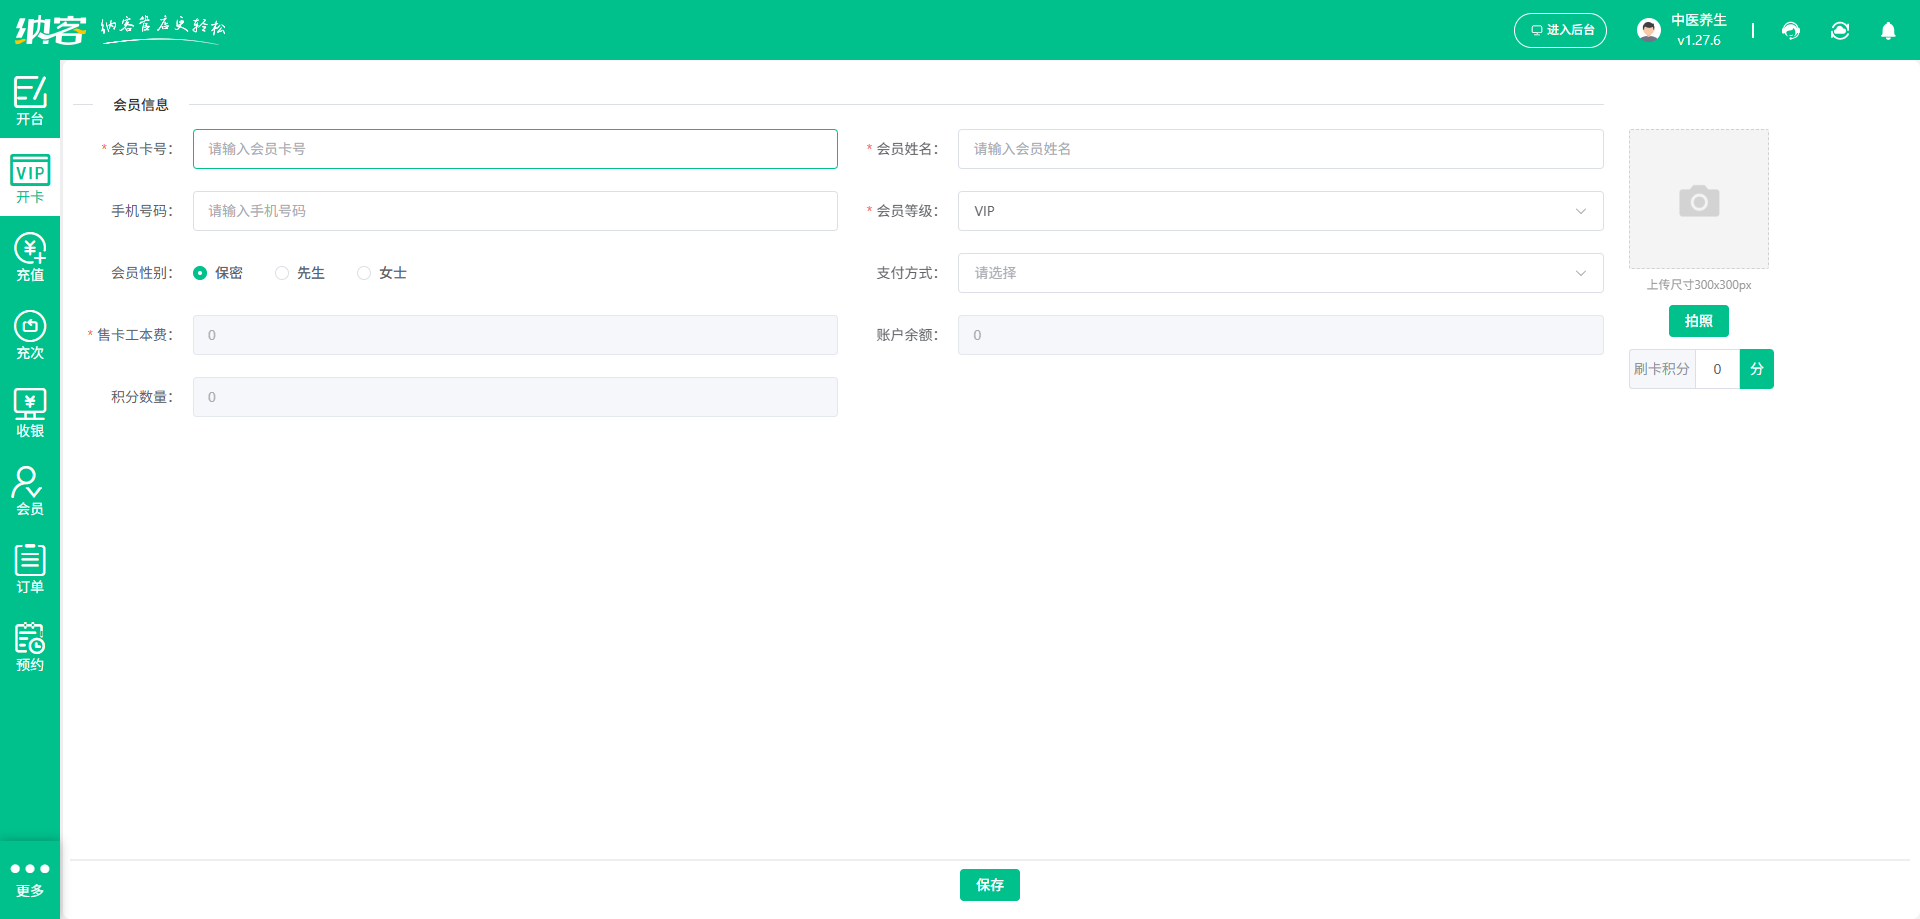Open the 更多 more menu
This screenshot has height=919, width=1920.
[30, 879]
